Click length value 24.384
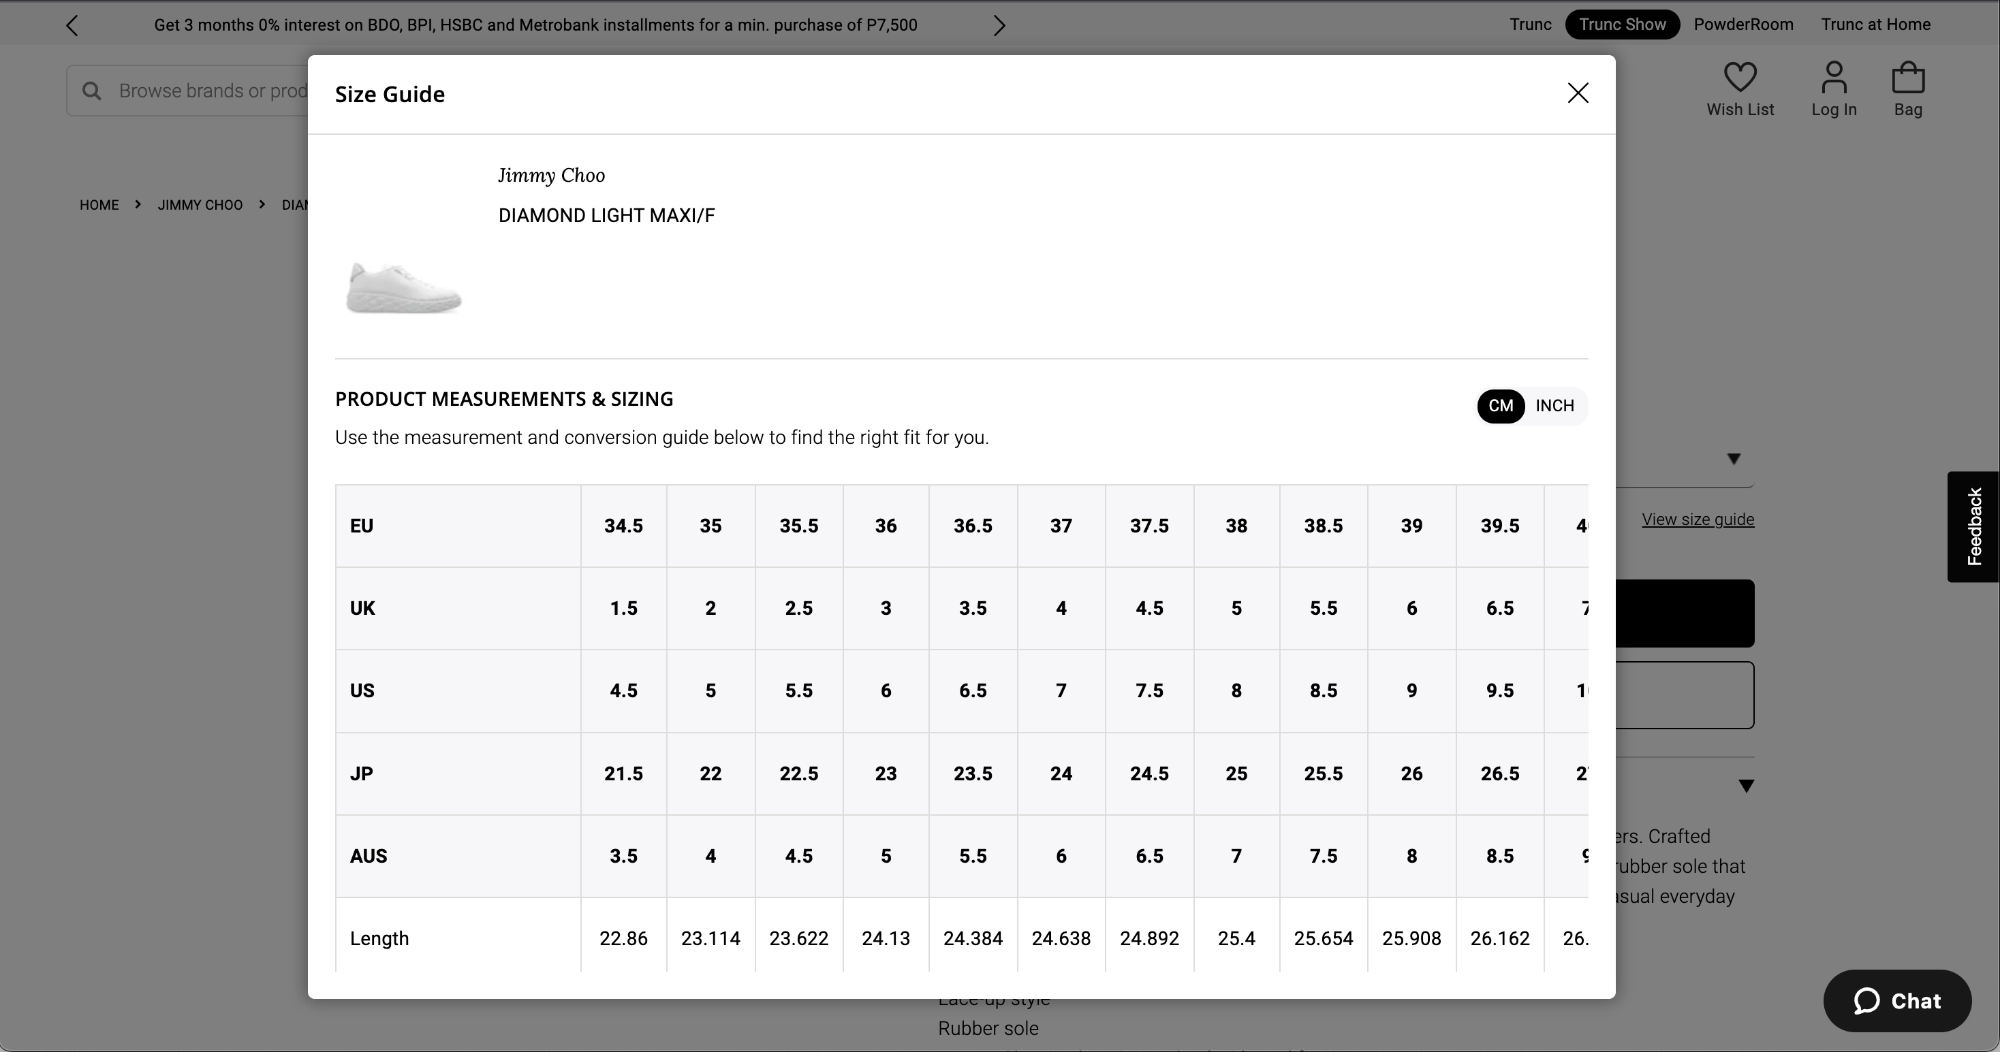The image size is (2000, 1052). pos(973,938)
